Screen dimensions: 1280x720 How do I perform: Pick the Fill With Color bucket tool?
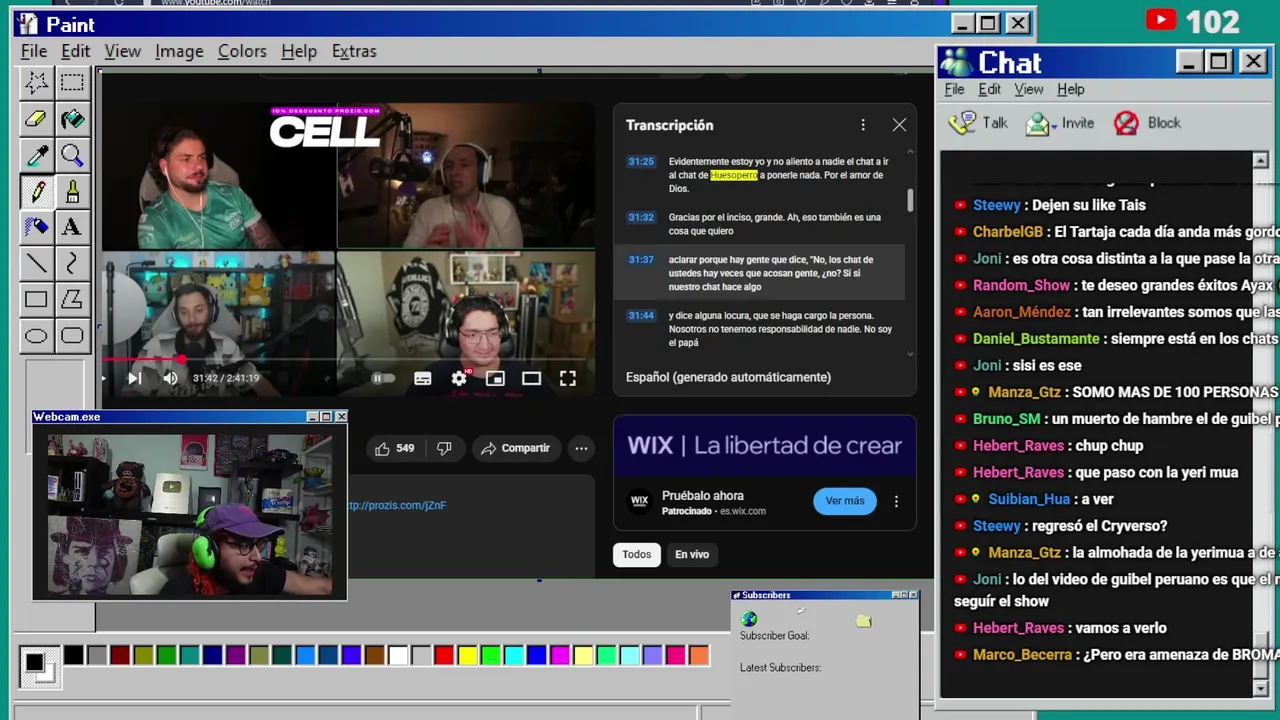(72, 119)
